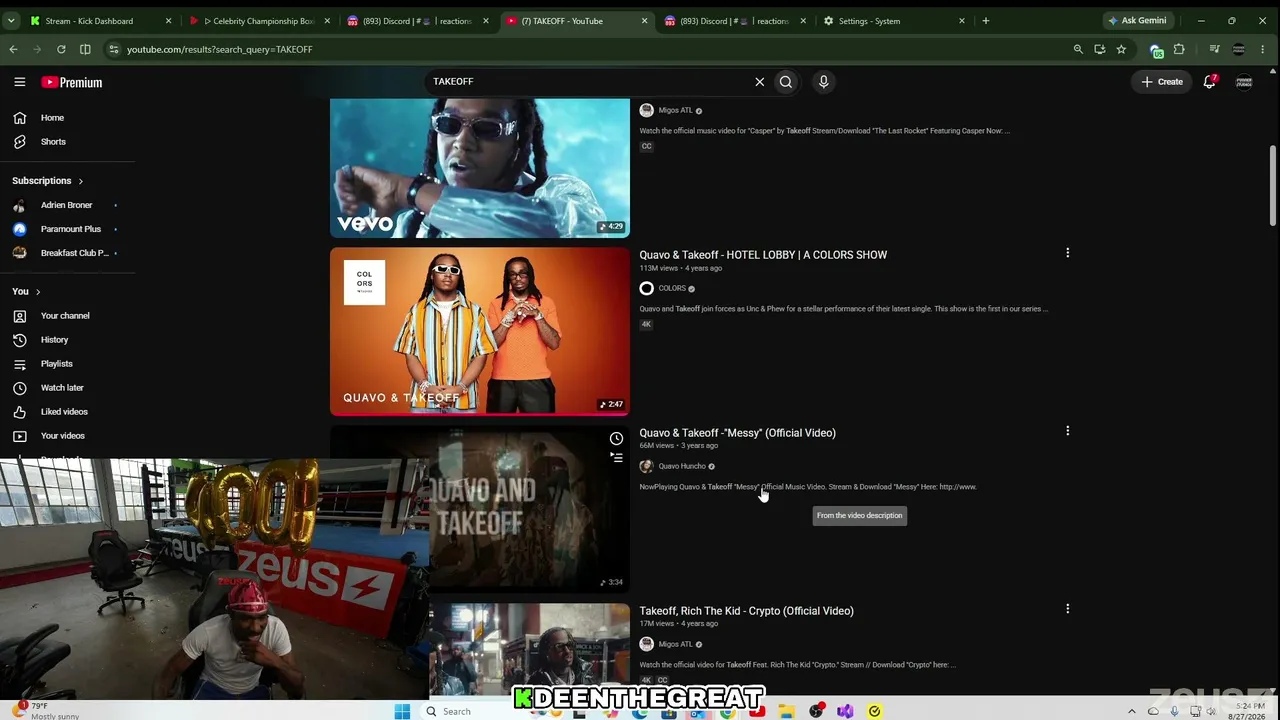This screenshot has width=1280, height=720.
Task: Play the HOTEL LOBBY COLORS thumbnail
Action: pos(480,331)
